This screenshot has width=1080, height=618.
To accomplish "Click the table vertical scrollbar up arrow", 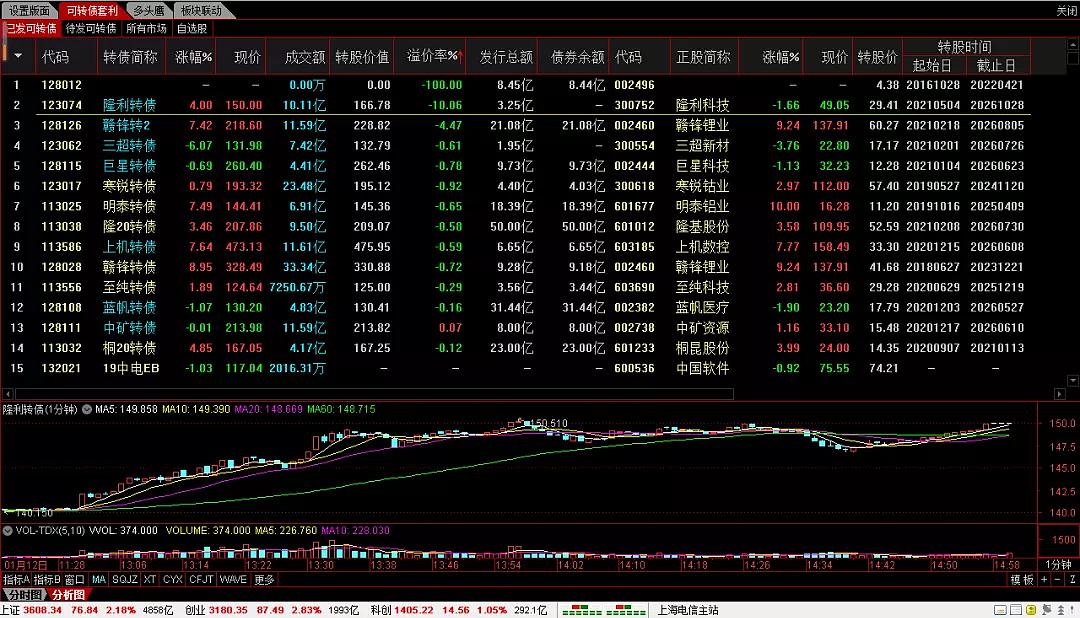I will [x=1072, y=45].
